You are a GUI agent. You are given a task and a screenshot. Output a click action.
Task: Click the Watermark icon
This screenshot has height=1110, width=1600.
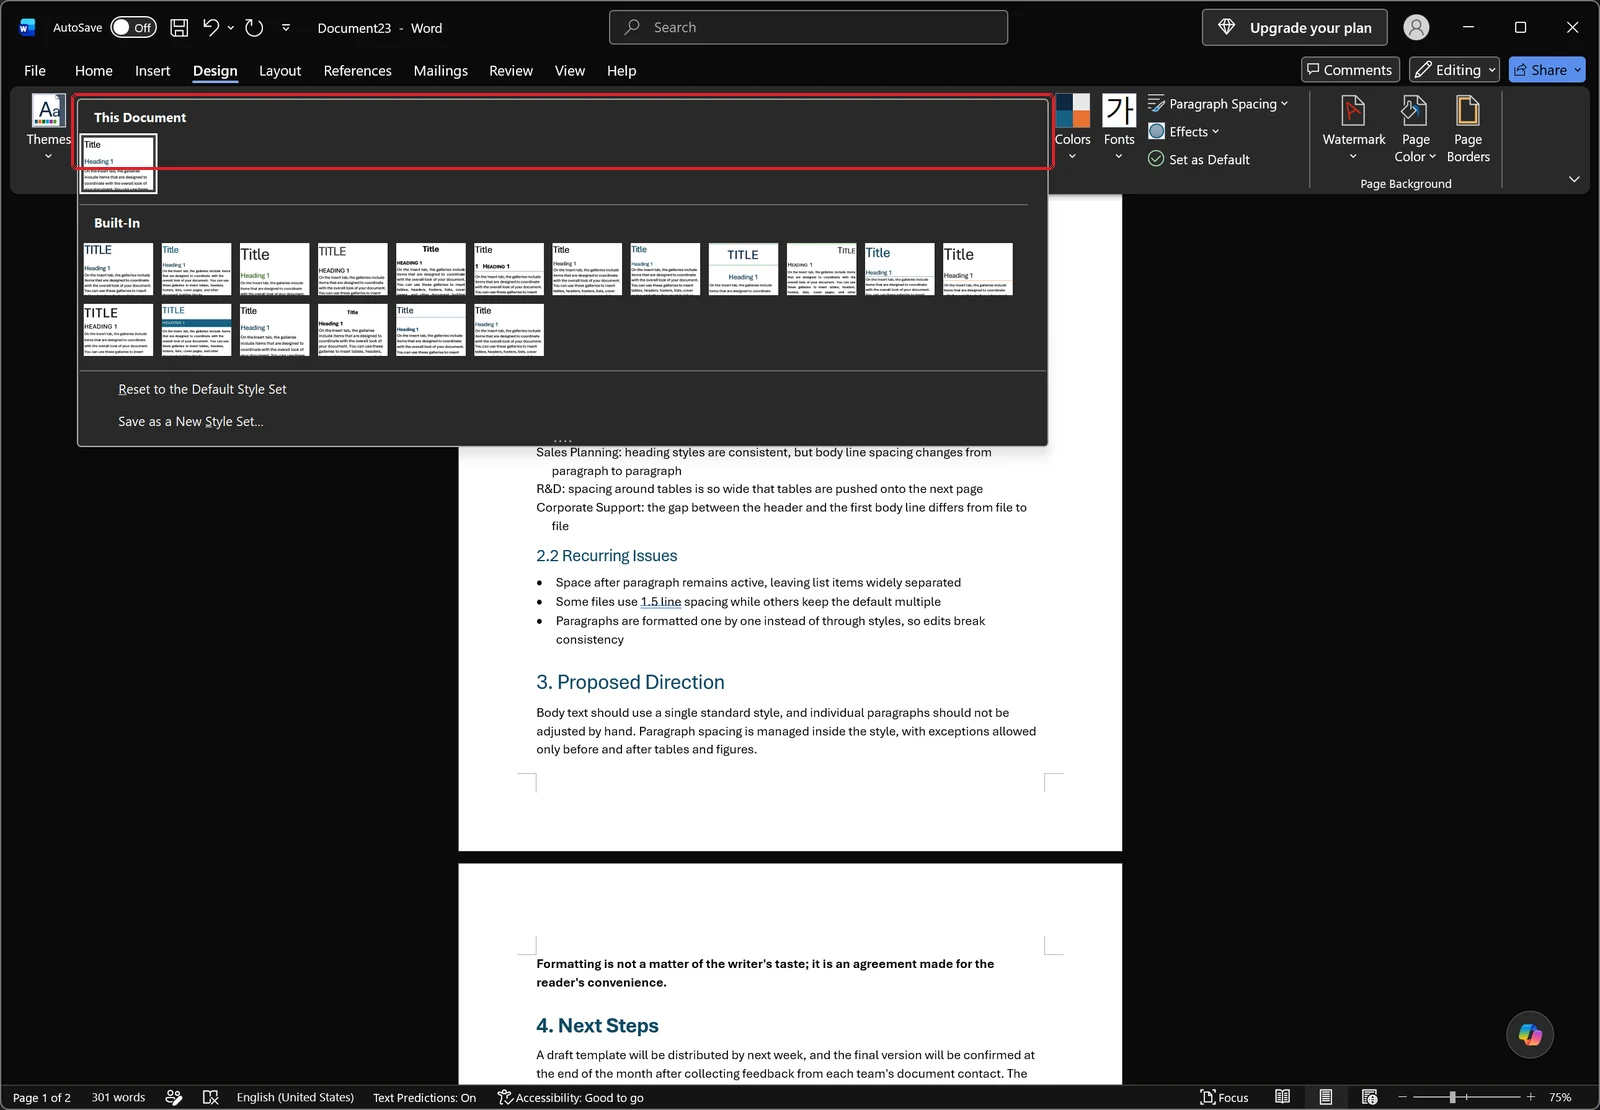1353,110
